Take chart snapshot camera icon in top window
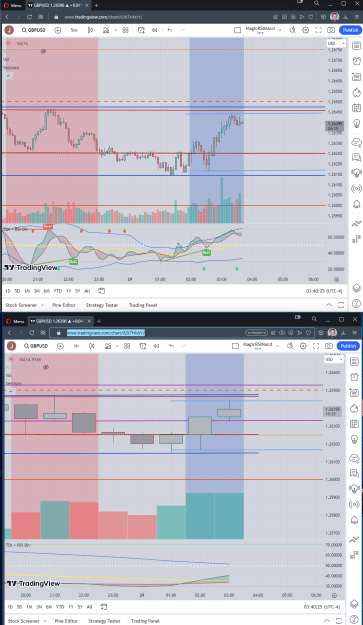 pyautogui.click(x=331, y=30)
